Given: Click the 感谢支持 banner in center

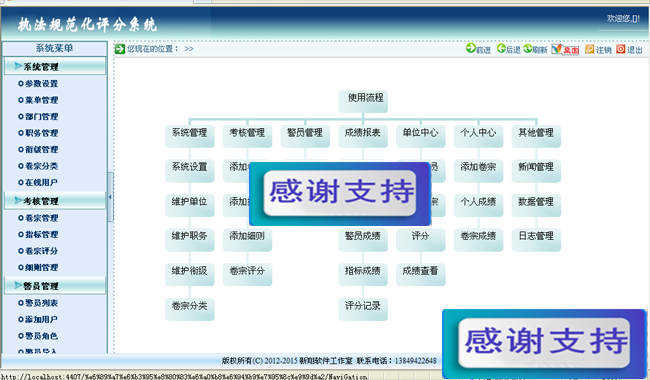Looking at the screenshot, I should [x=340, y=194].
